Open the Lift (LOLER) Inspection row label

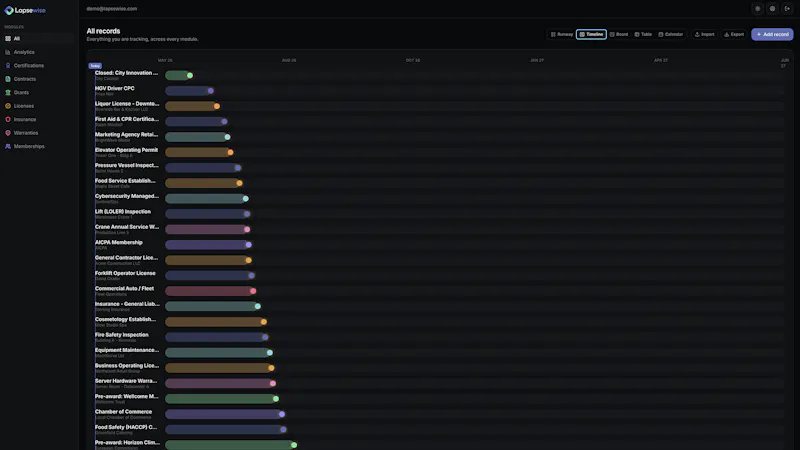coord(123,214)
